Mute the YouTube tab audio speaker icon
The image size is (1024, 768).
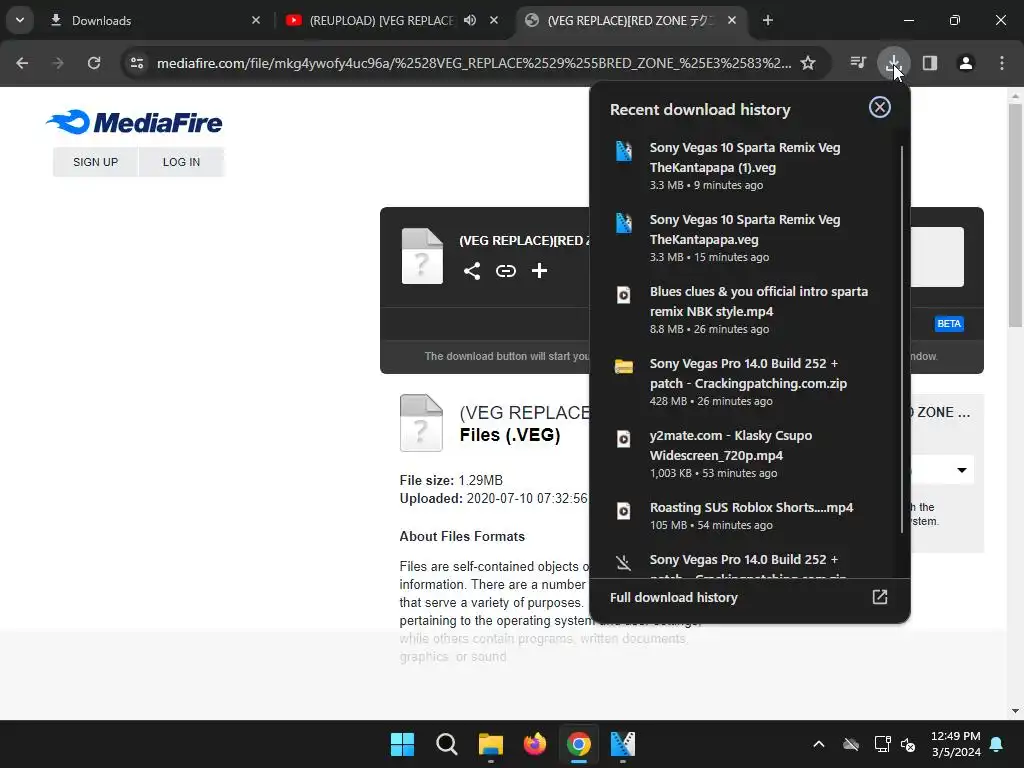470,20
